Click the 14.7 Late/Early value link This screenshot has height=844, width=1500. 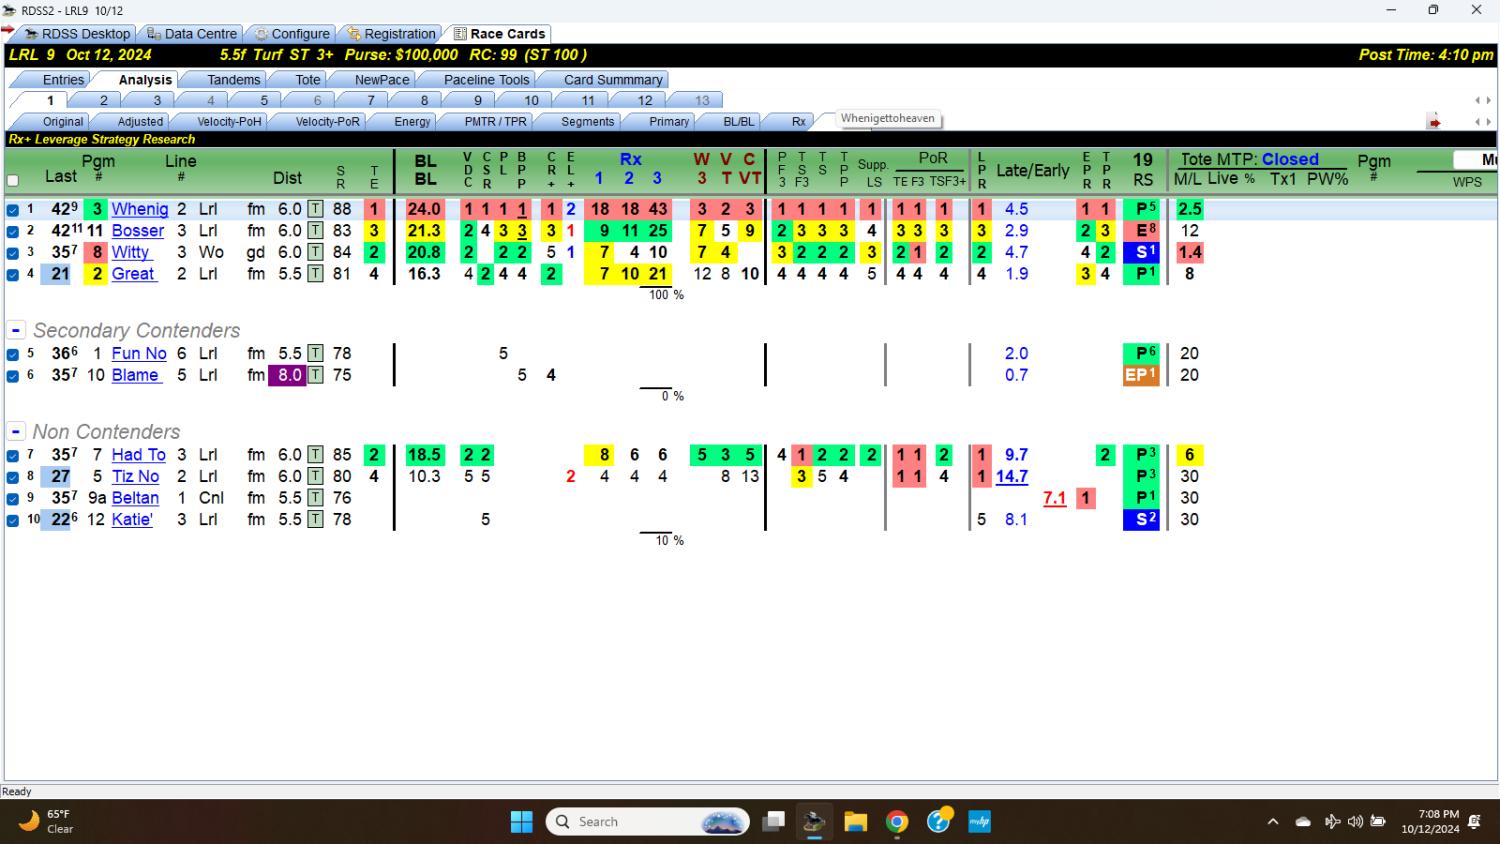coord(1012,476)
